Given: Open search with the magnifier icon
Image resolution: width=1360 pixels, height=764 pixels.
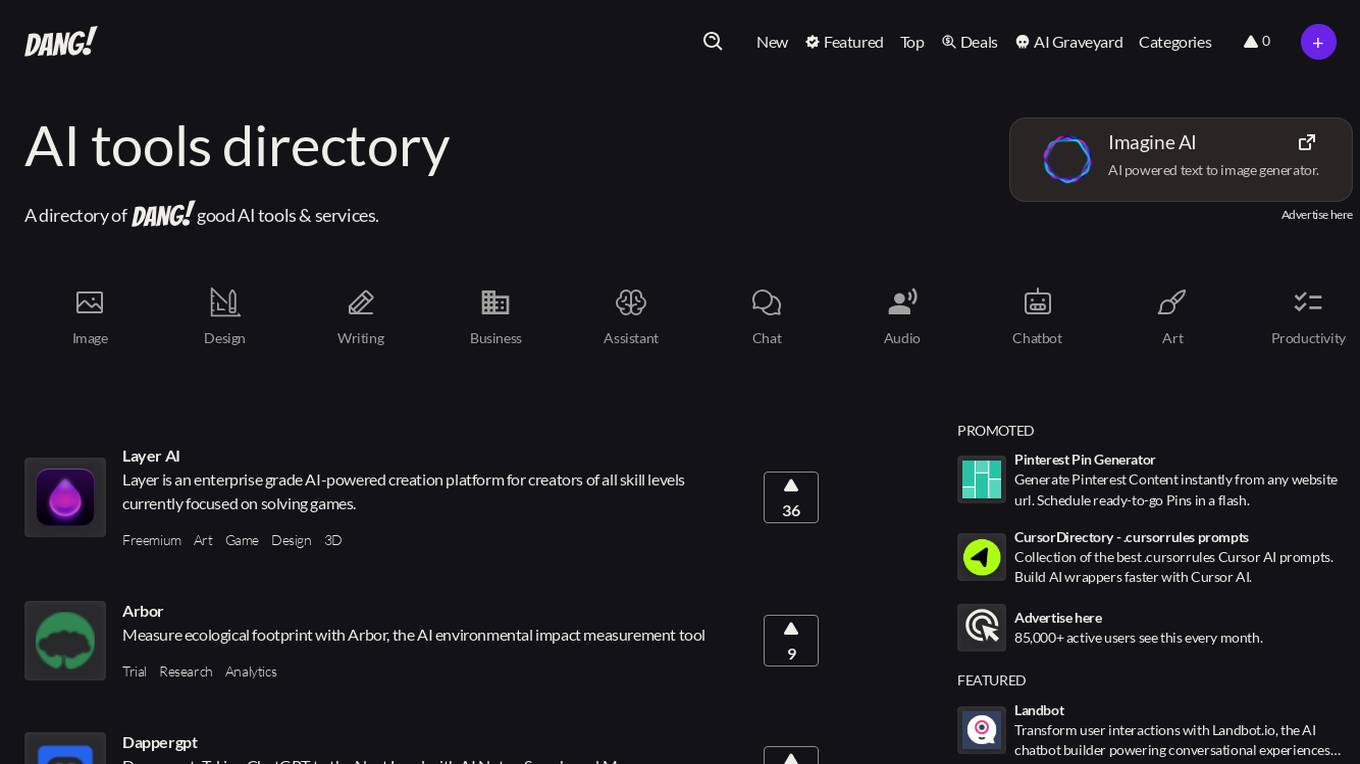Looking at the screenshot, I should (x=713, y=41).
